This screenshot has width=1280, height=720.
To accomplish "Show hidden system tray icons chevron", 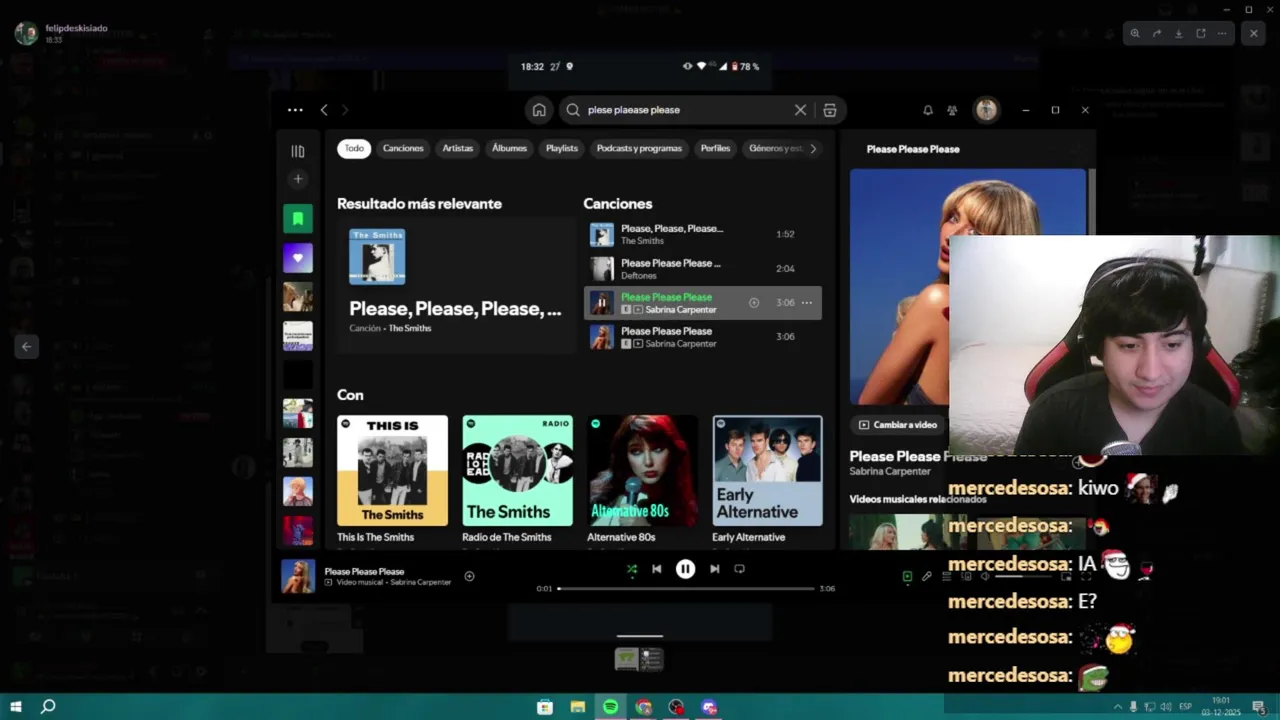I will click(x=1118, y=707).
